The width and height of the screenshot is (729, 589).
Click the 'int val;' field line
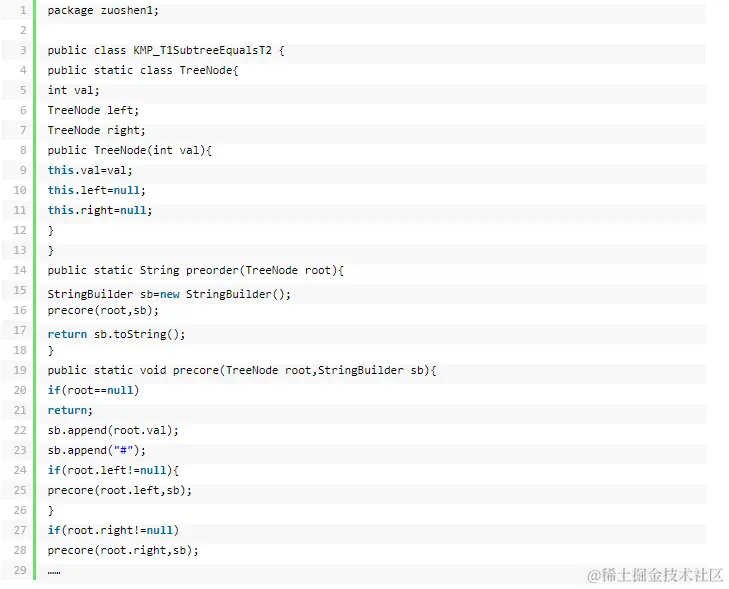(x=74, y=90)
